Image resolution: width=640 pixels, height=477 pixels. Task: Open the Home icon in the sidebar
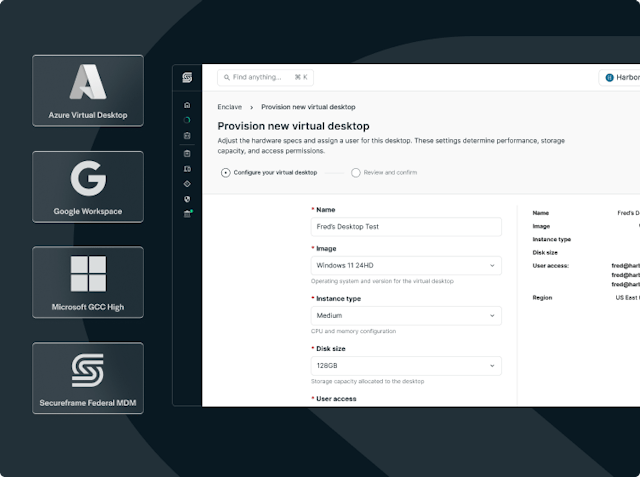[187, 105]
